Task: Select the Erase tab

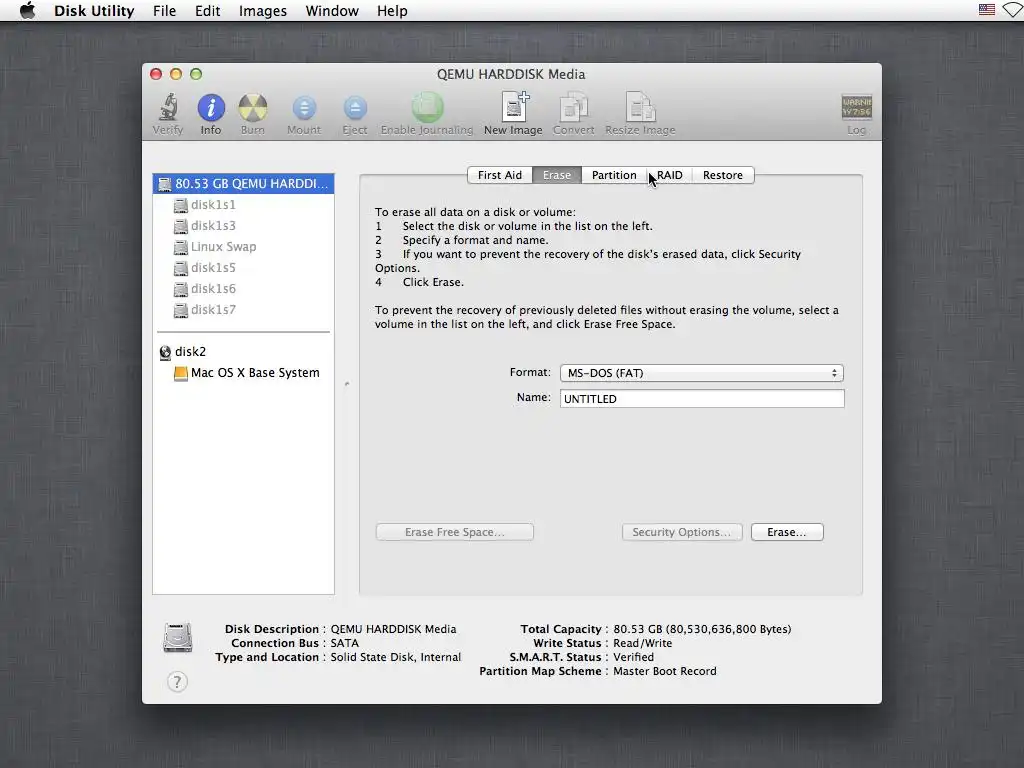Action: [557, 175]
